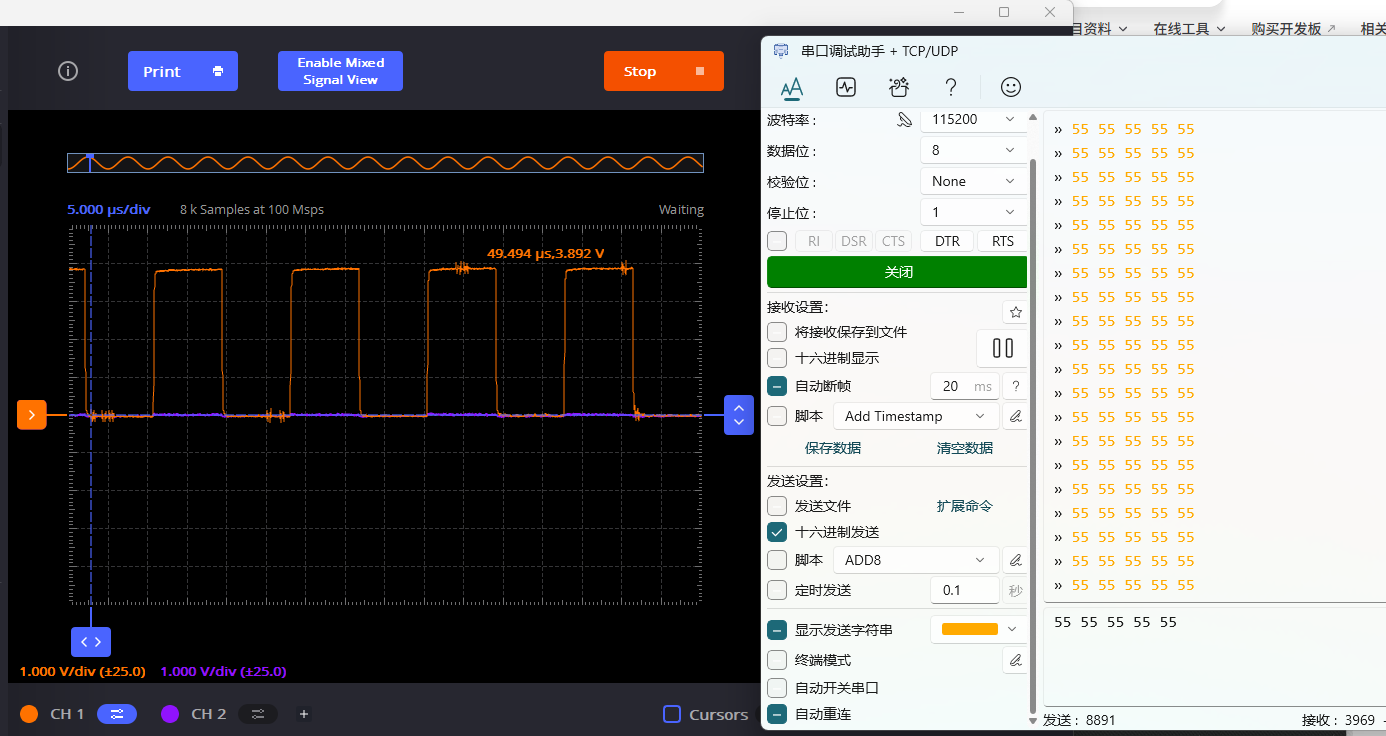Add a new channel with plus icon
The height and width of the screenshot is (736, 1386).
(304, 714)
